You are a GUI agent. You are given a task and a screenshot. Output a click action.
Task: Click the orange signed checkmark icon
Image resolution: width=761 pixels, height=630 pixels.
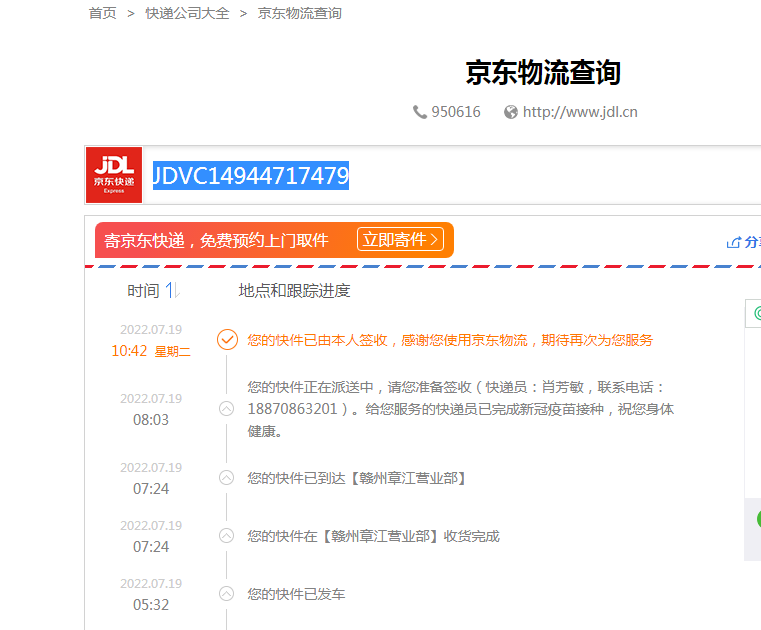(x=227, y=340)
